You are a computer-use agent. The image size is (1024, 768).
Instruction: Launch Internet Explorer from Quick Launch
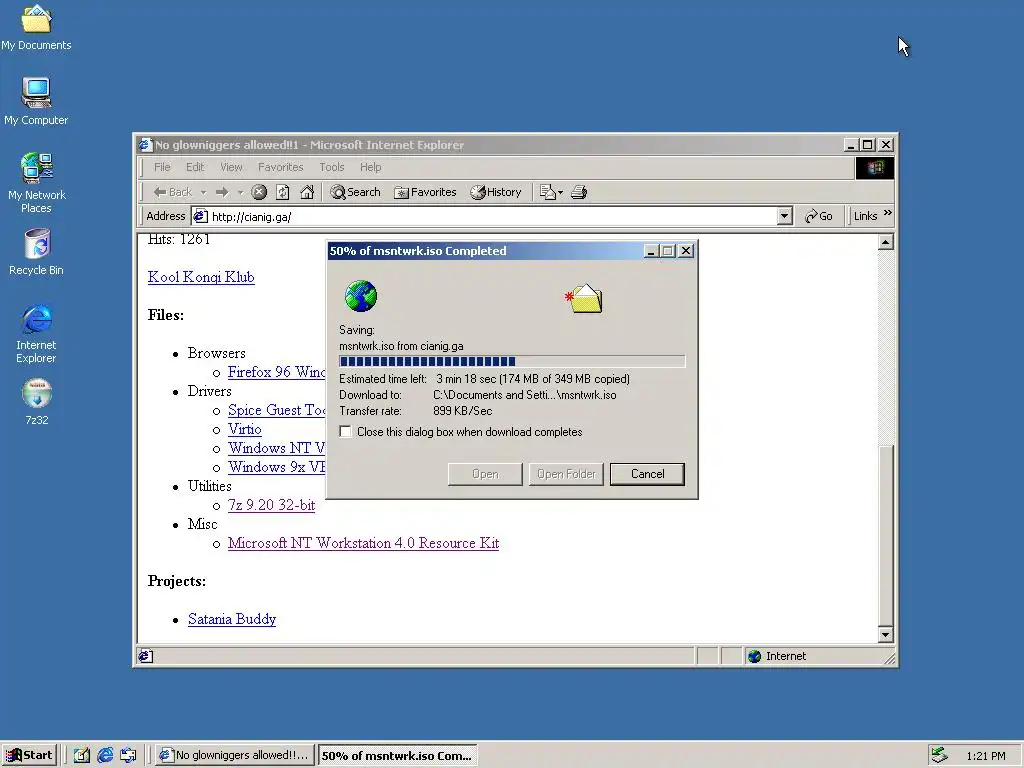coord(104,756)
